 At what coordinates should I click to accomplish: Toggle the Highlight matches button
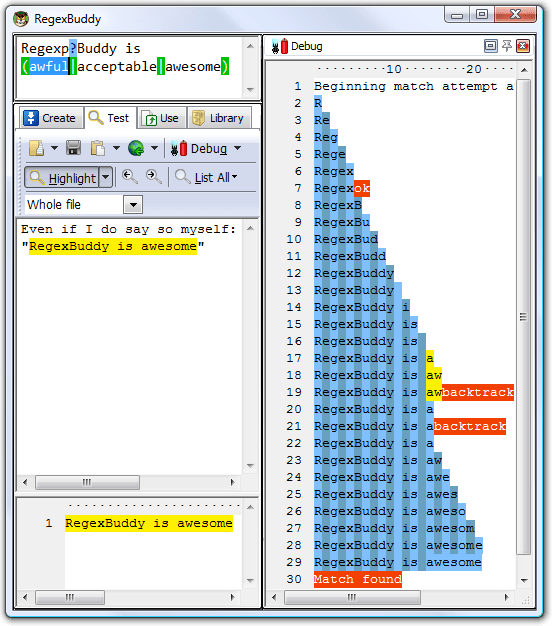(x=62, y=177)
